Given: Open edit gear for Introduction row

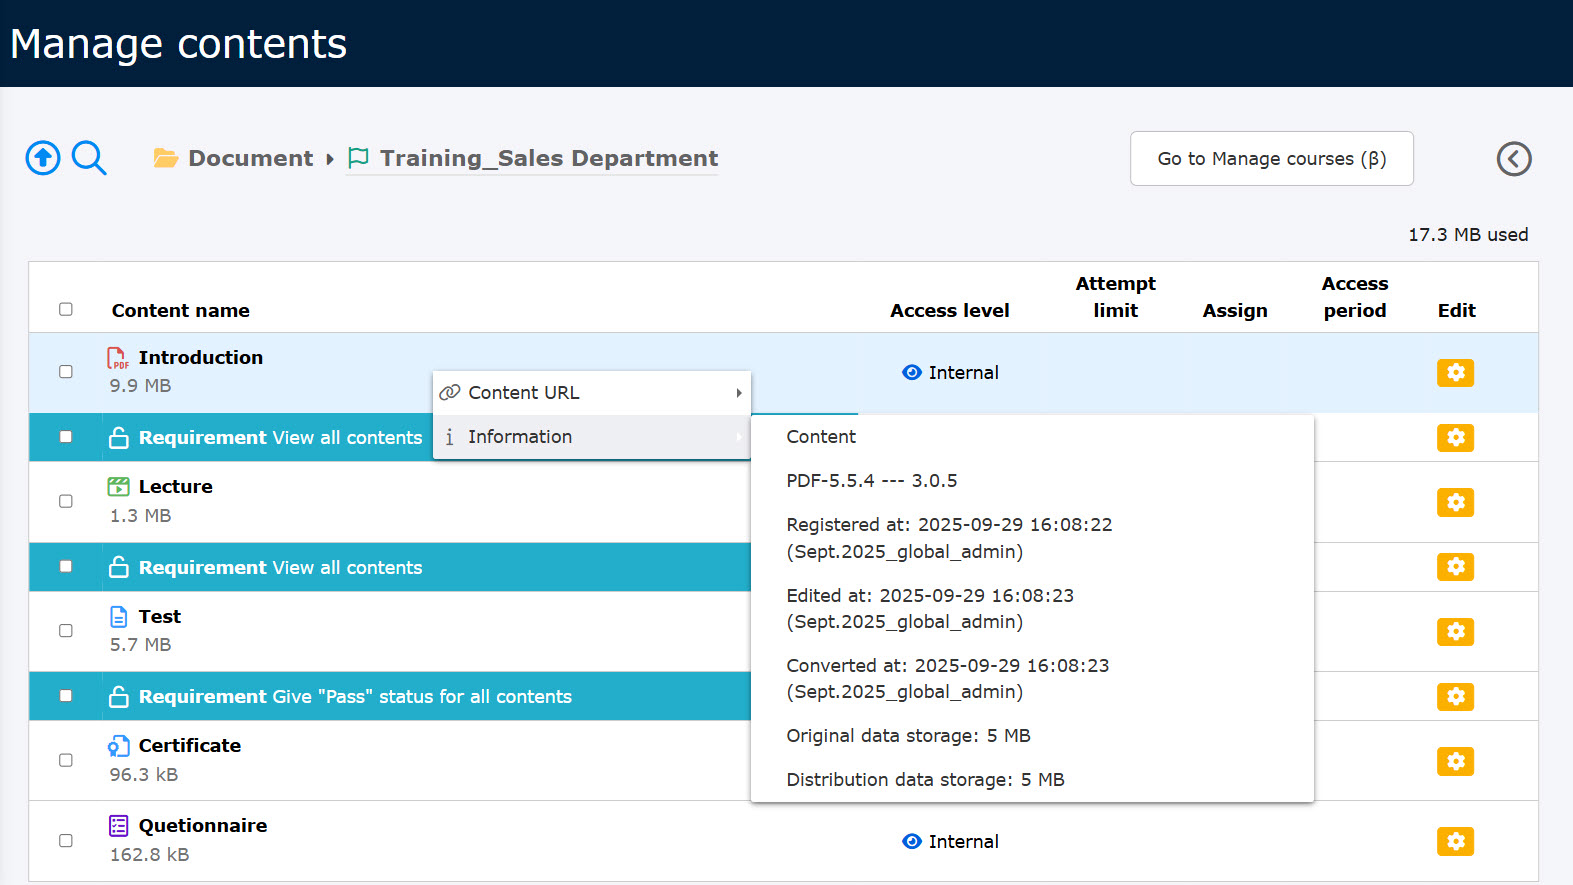Looking at the screenshot, I should pos(1455,373).
